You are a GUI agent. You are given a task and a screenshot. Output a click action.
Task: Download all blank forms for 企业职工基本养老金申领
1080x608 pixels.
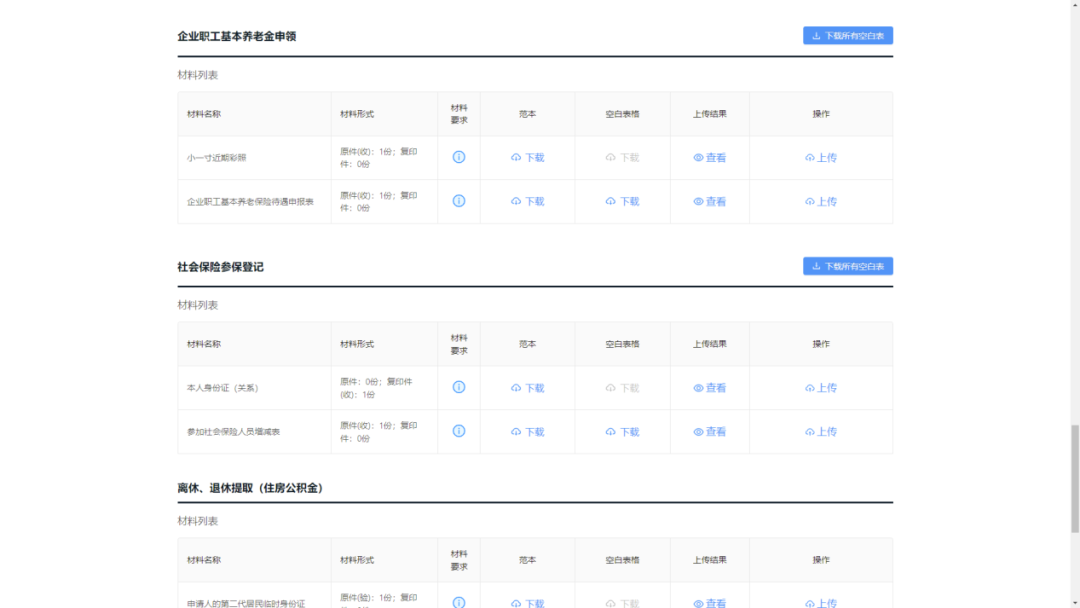[847, 36]
